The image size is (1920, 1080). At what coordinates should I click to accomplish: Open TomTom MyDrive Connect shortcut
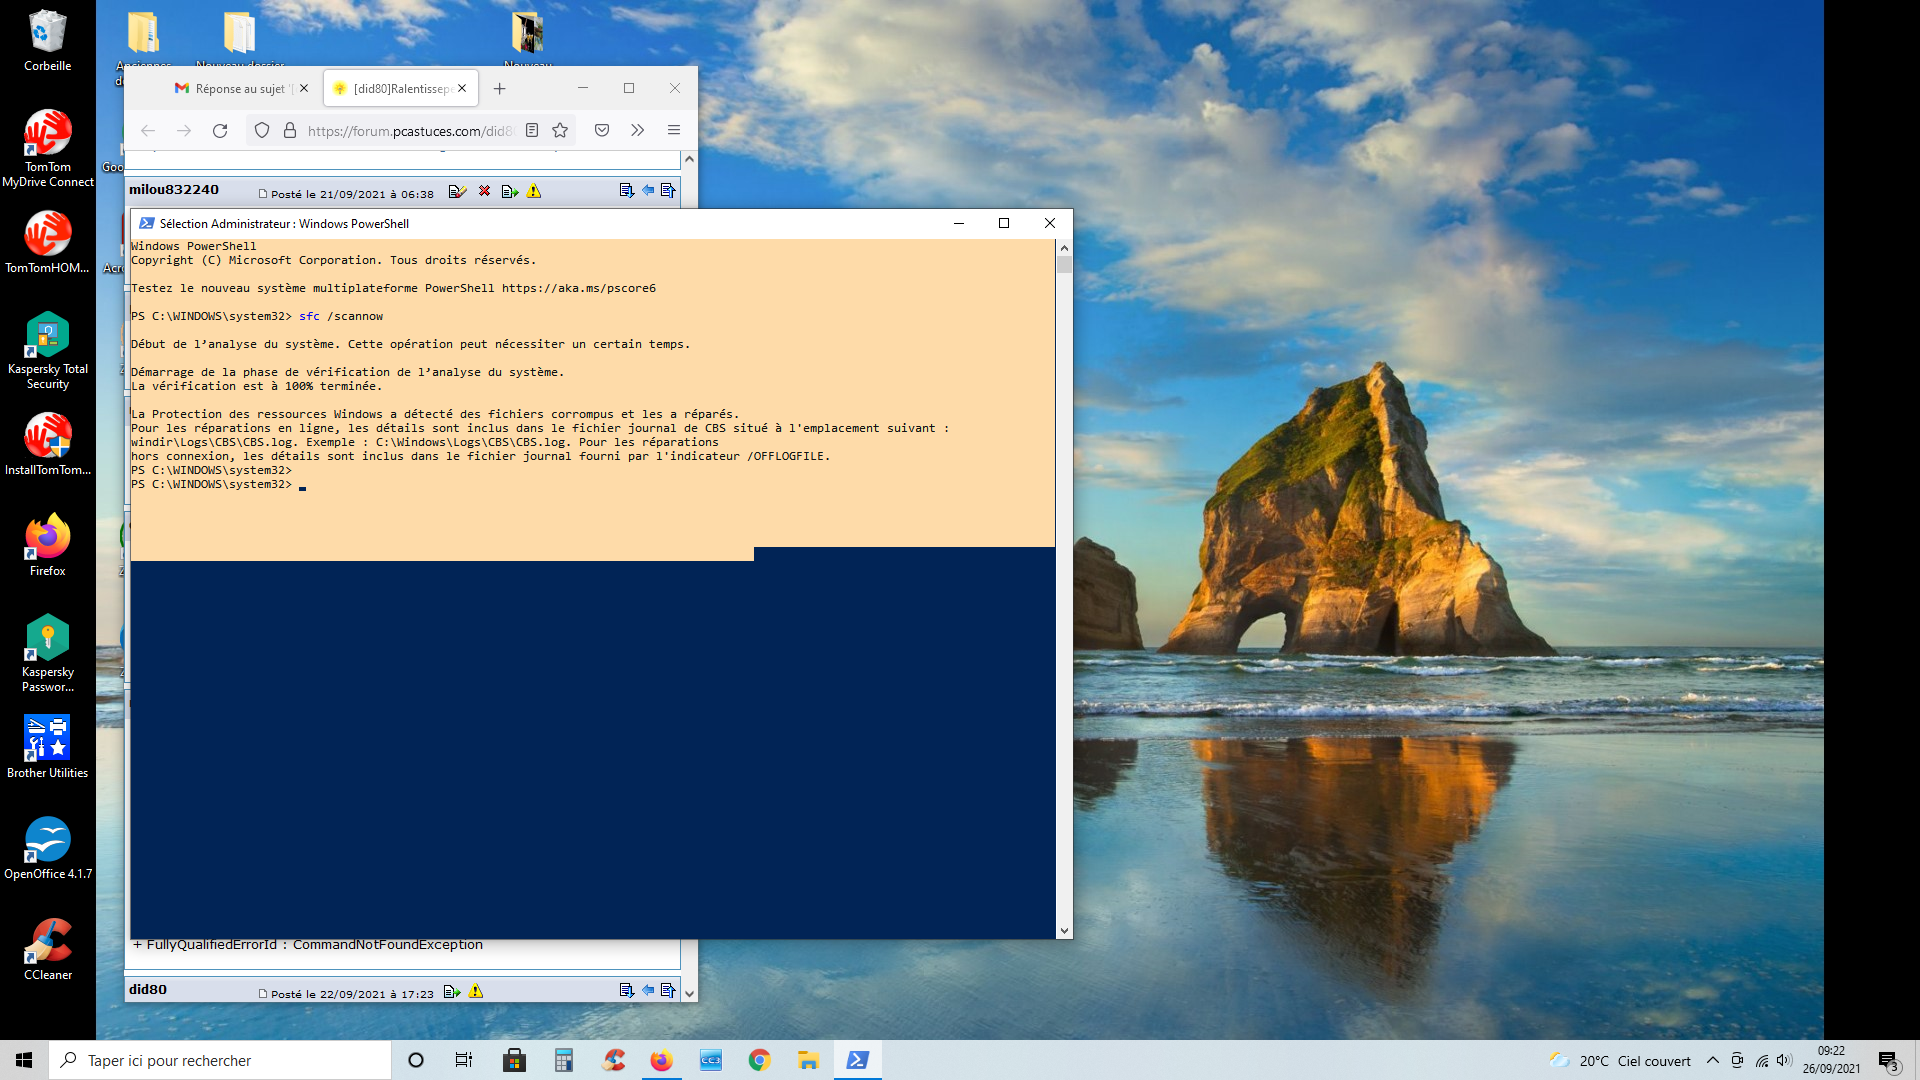point(47,148)
